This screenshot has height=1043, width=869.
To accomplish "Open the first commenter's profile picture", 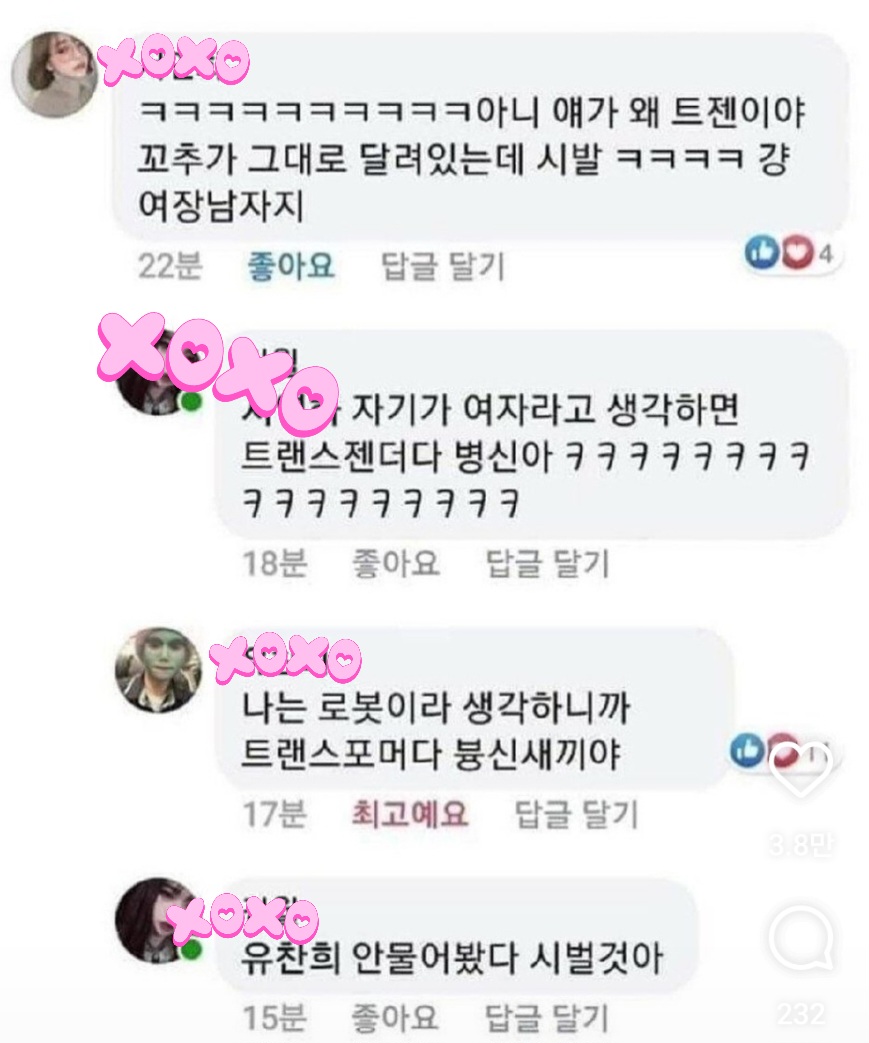I will click(x=54, y=73).
